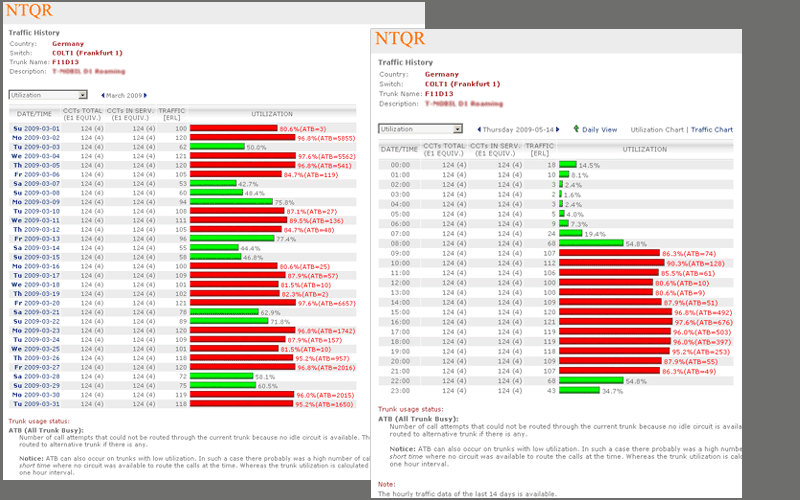Open the Daily View link
This screenshot has width=800, height=500.
tap(600, 130)
